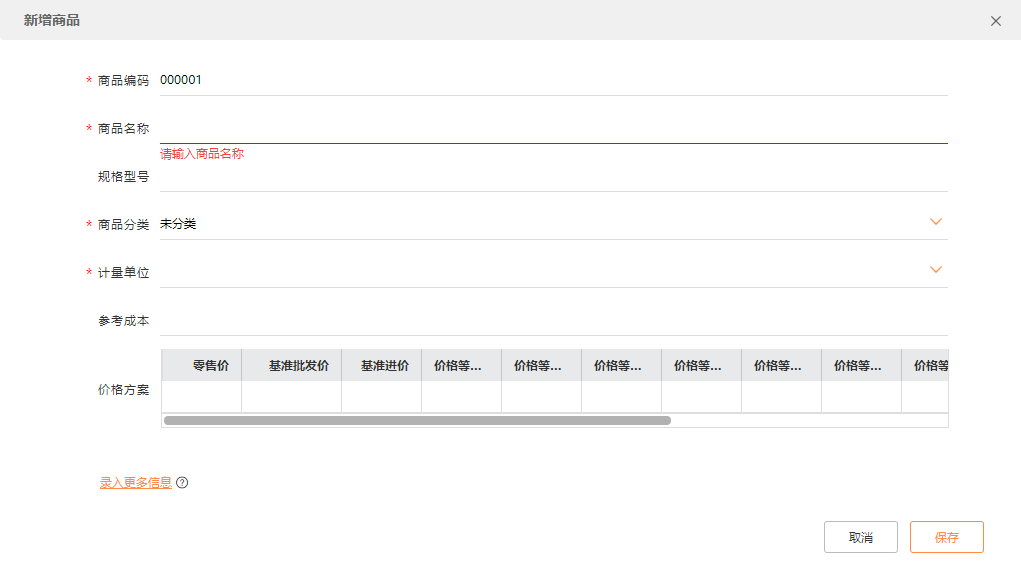Expand the 商品分类 dropdown arrow
Screen dimensions: 1021x572
tap(936, 222)
